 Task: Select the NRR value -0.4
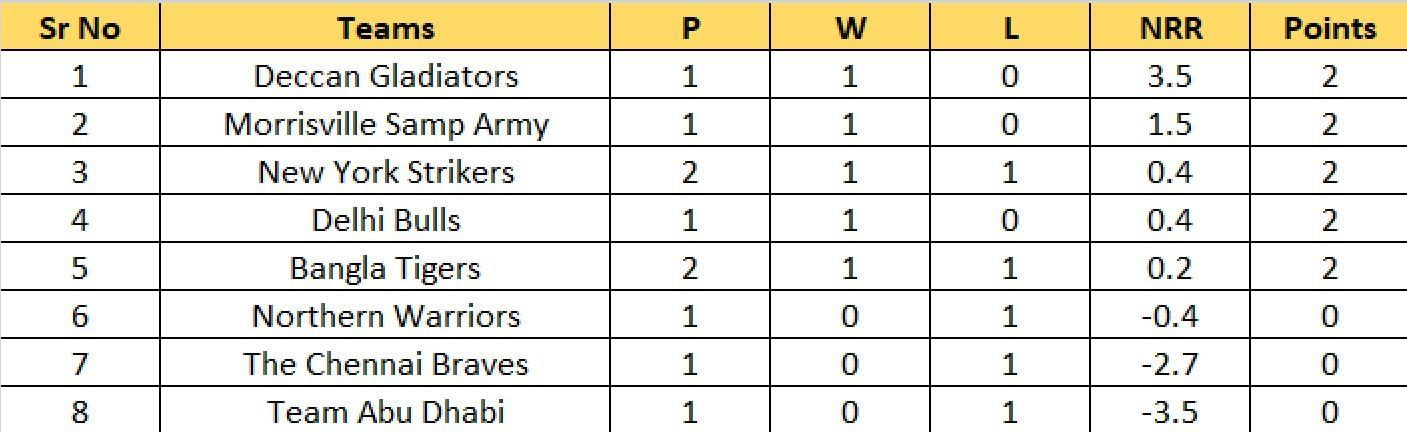[x=1170, y=316]
